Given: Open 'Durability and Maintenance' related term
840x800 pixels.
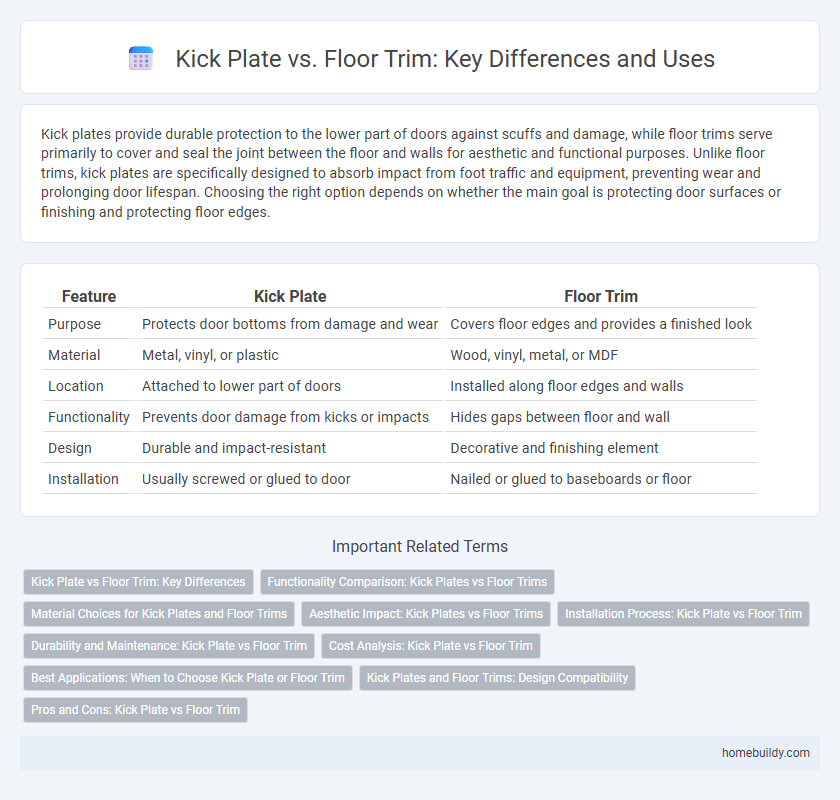Looking at the screenshot, I should point(168,646).
